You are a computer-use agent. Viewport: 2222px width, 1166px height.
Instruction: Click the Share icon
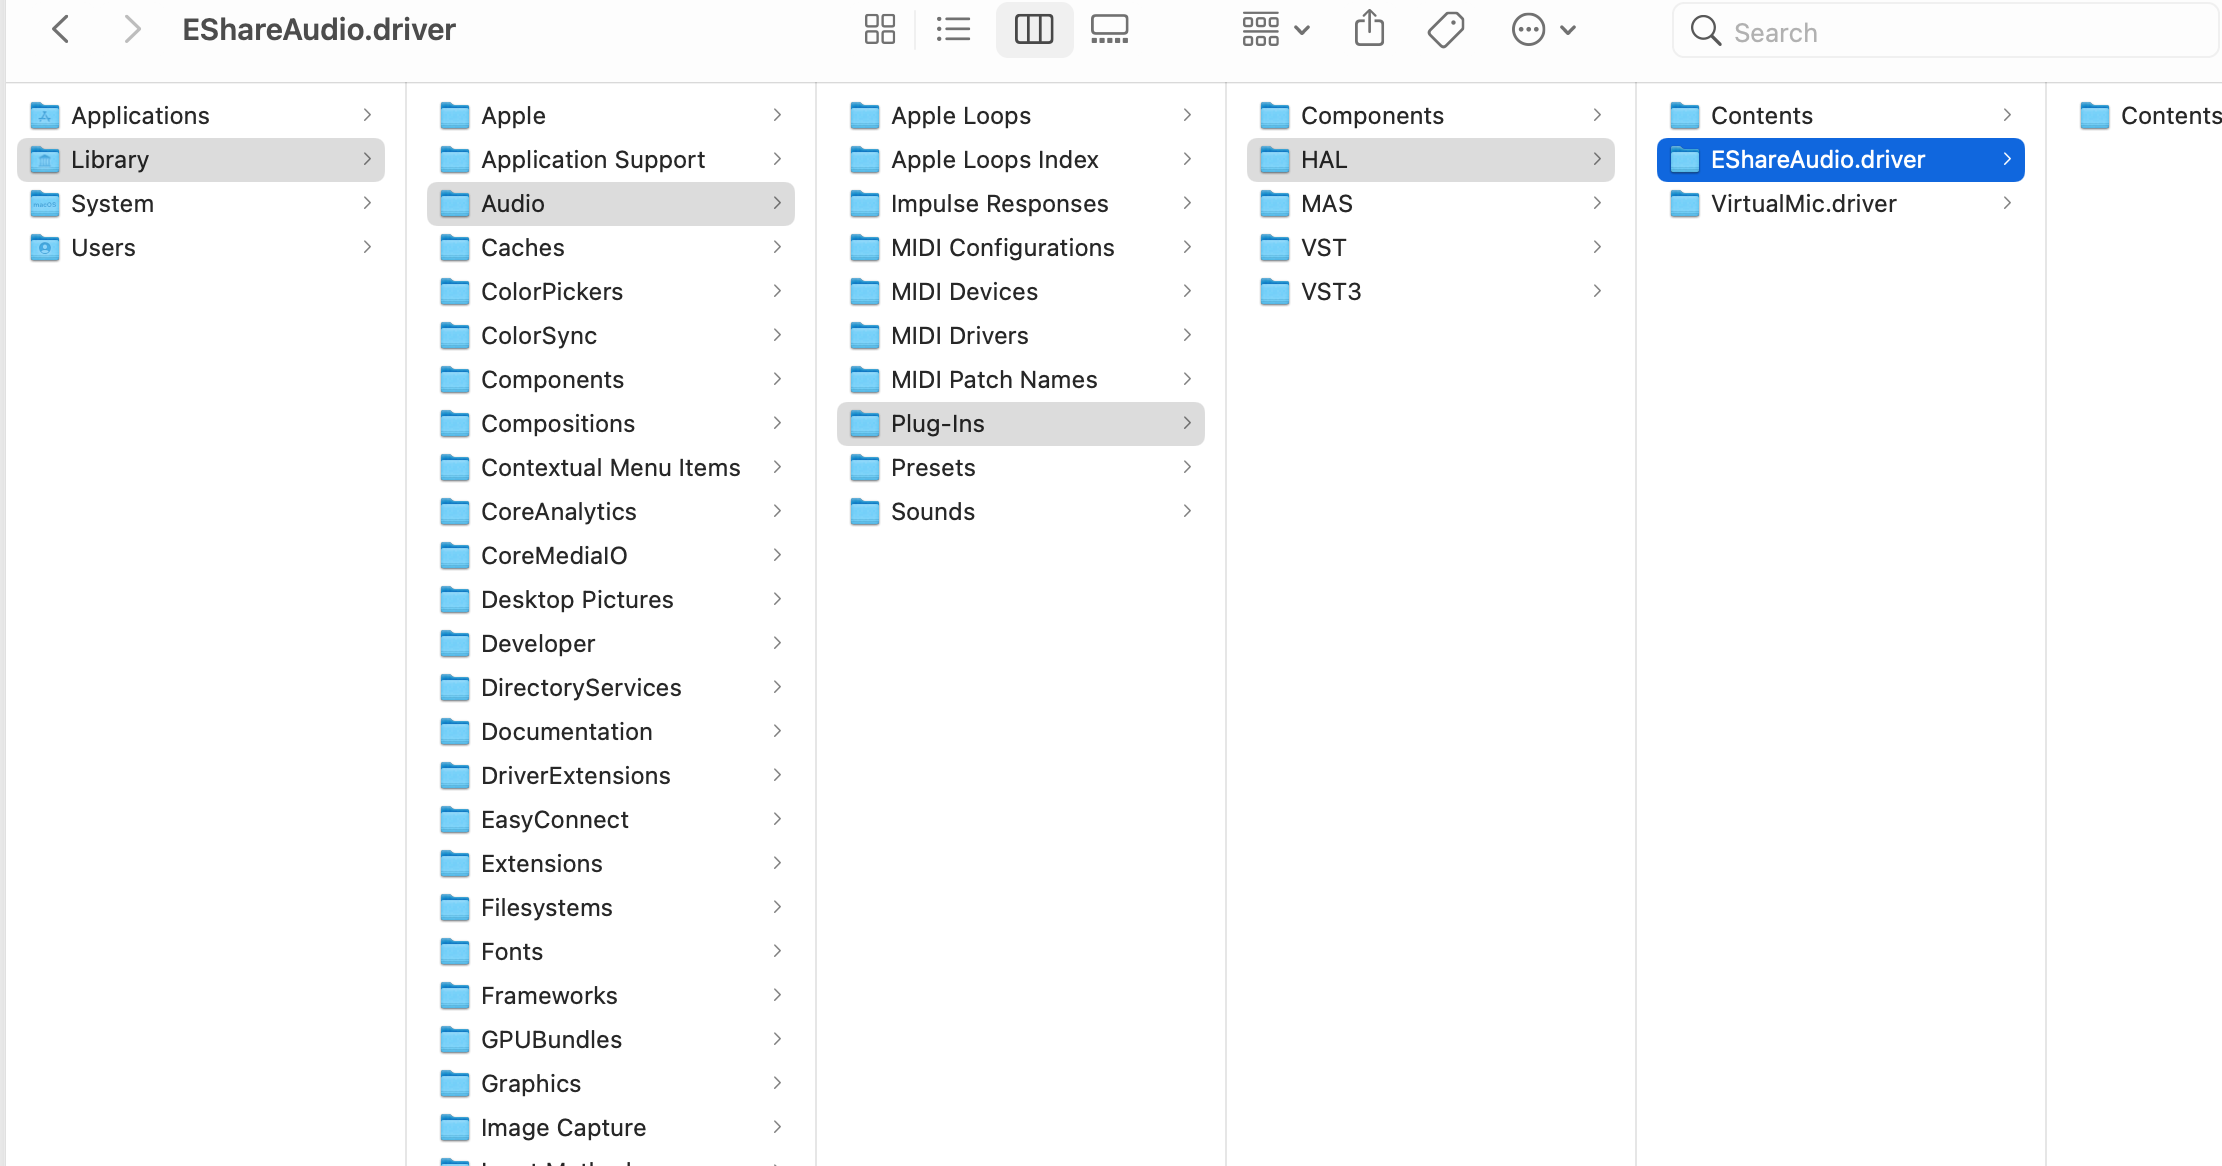(x=1369, y=30)
